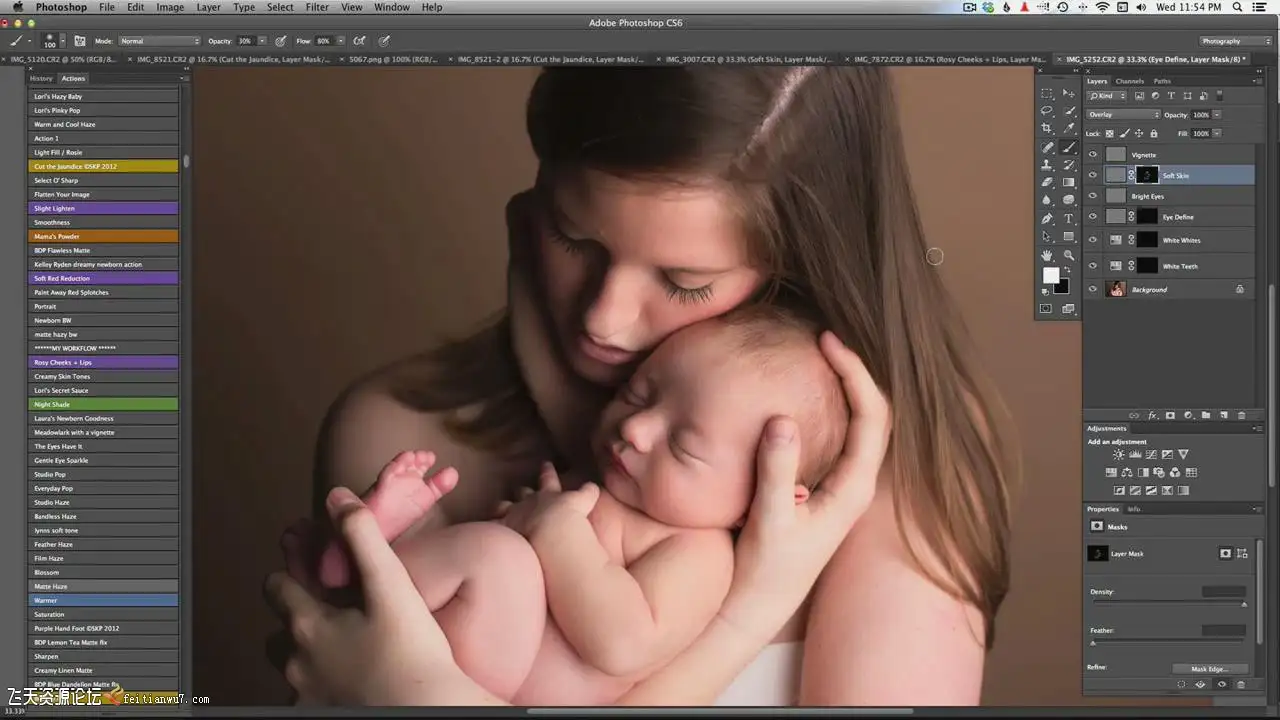Open the Layer menu
This screenshot has height=720, width=1280.
208,7
